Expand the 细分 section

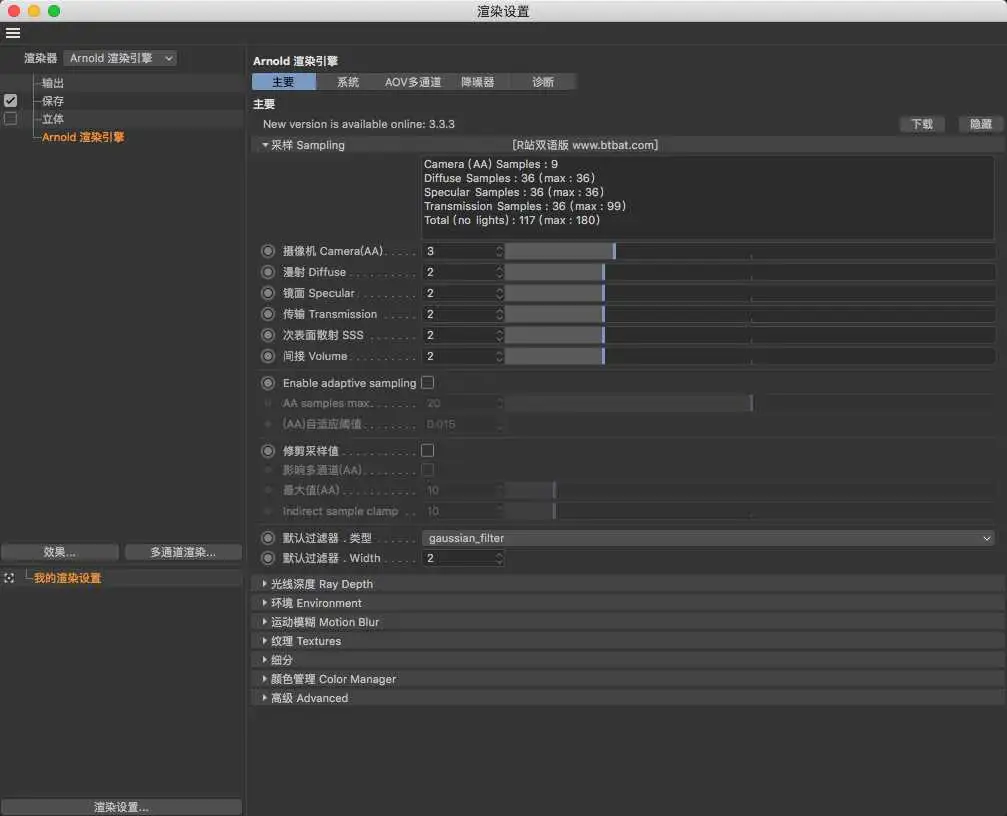tap(265, 659)
